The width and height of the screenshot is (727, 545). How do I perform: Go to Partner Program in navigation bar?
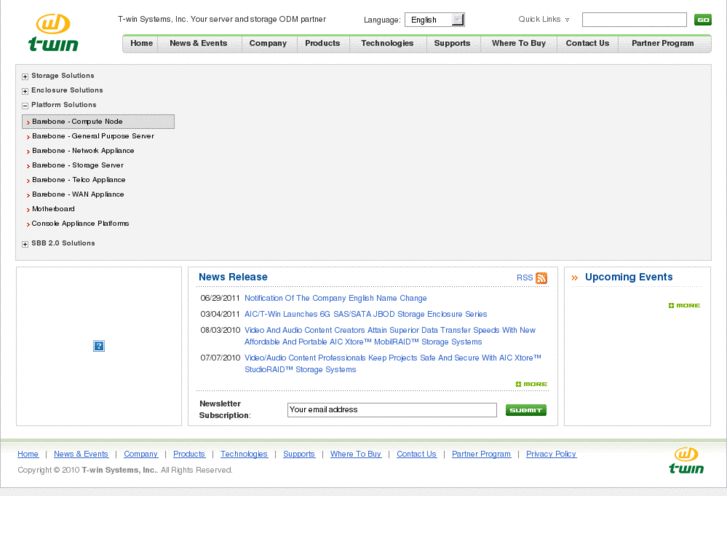pyautogui.click(x=662, y=44)
